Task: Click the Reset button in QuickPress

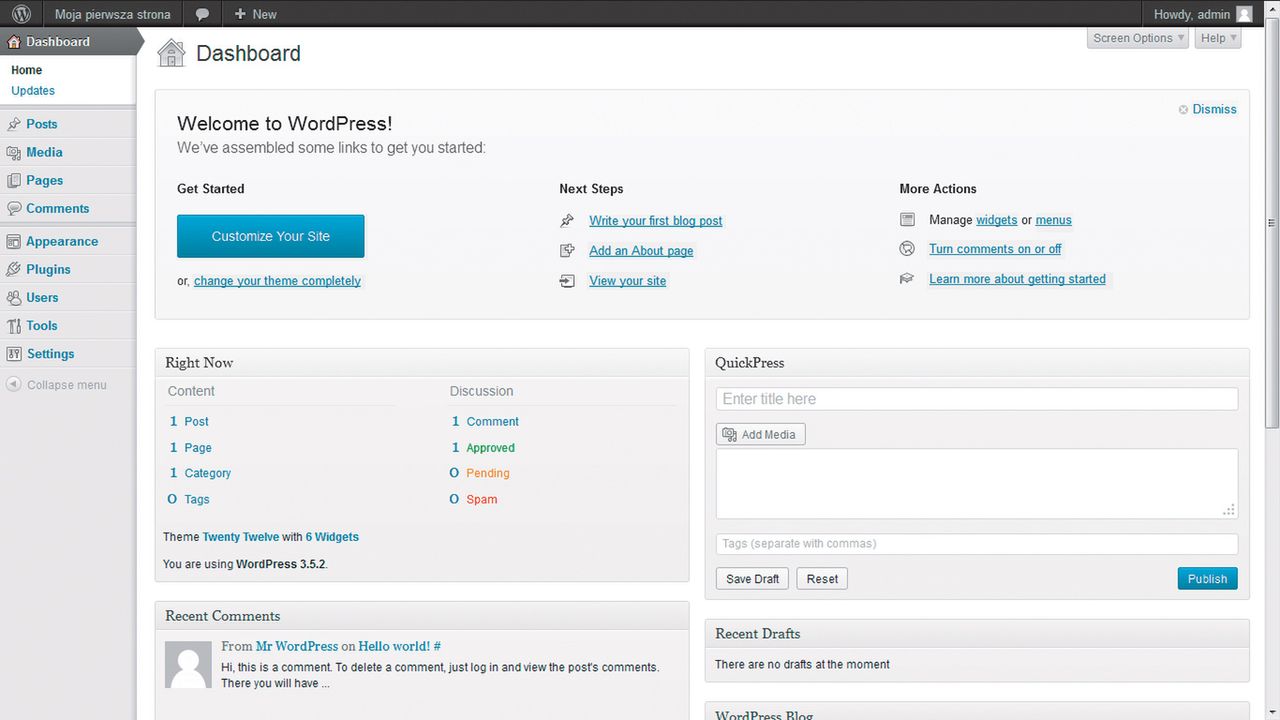Action: [x=822, y=579]
